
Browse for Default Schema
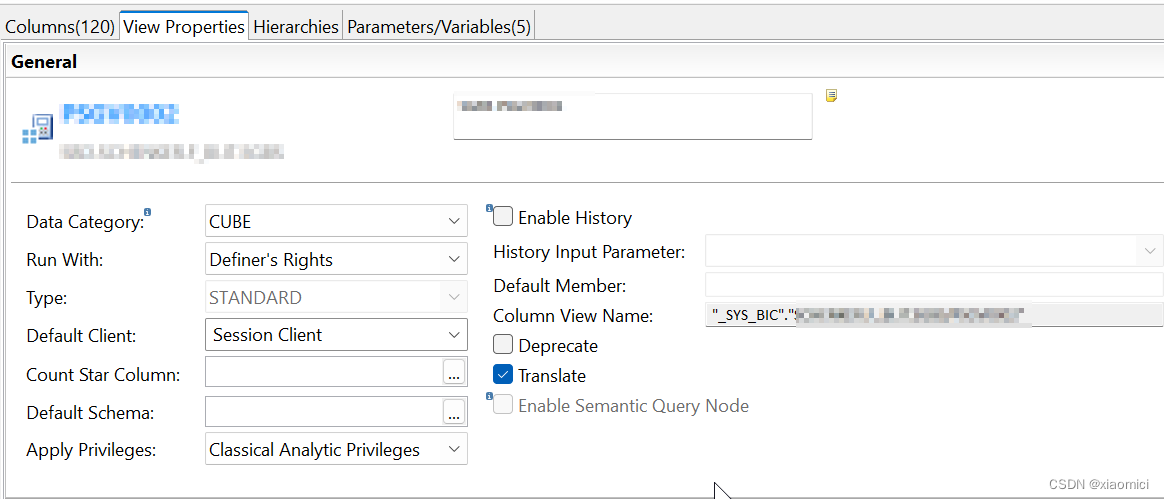[454, 412]
